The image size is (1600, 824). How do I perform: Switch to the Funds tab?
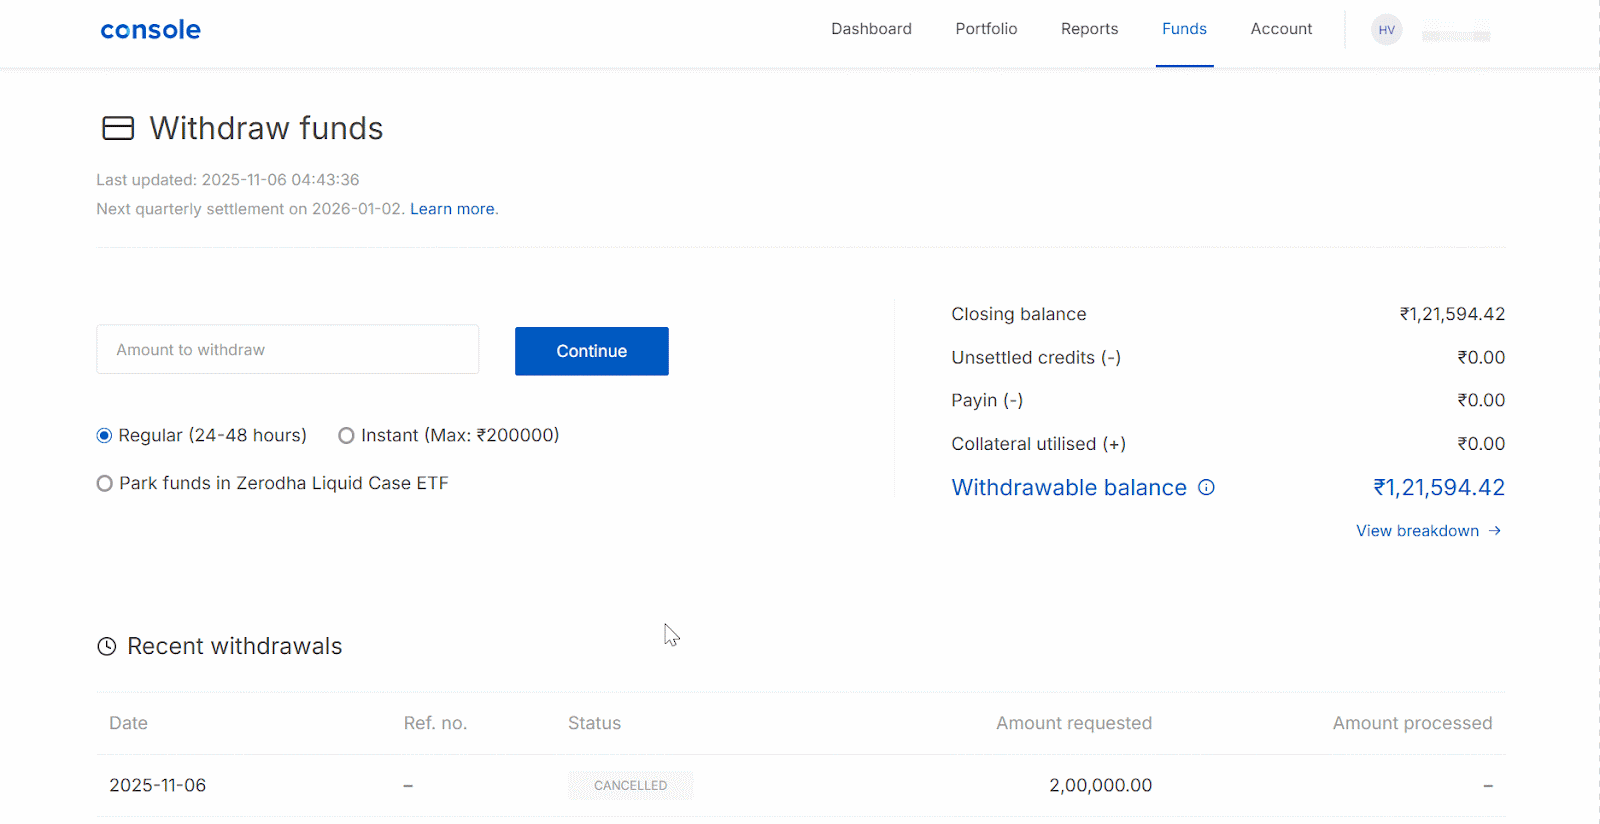[x=1184, y=29]
